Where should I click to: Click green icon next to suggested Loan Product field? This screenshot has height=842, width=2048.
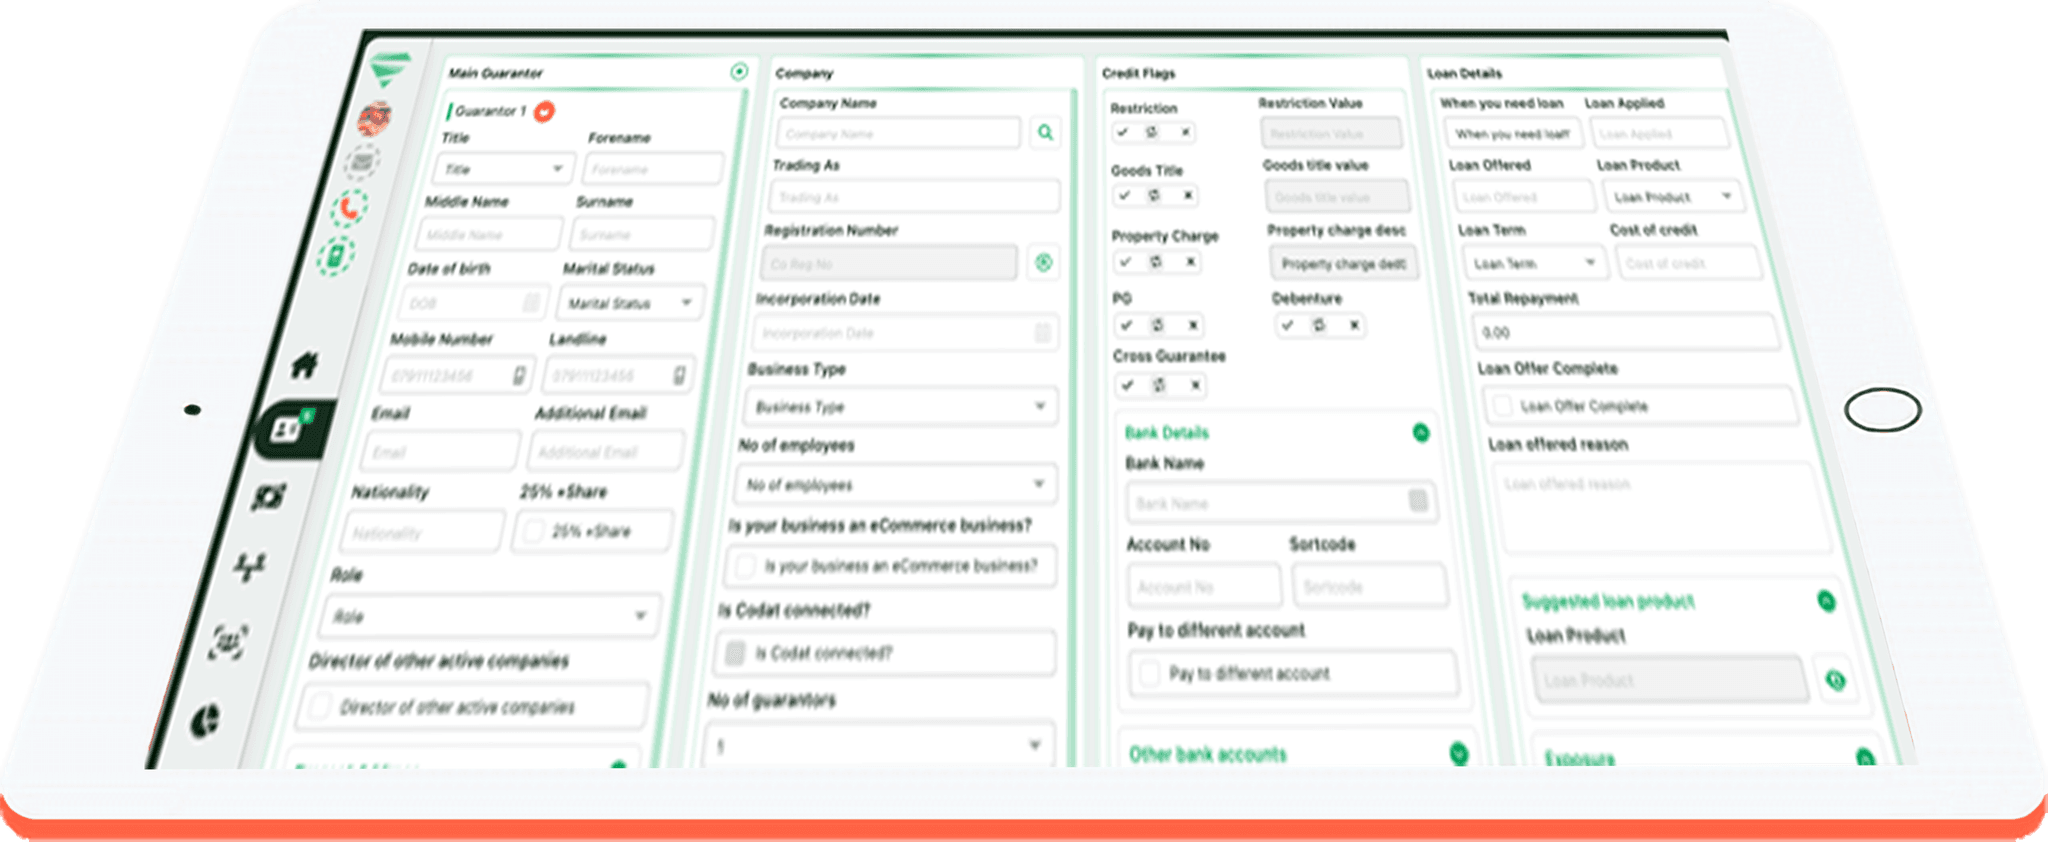click(1835, 680)
